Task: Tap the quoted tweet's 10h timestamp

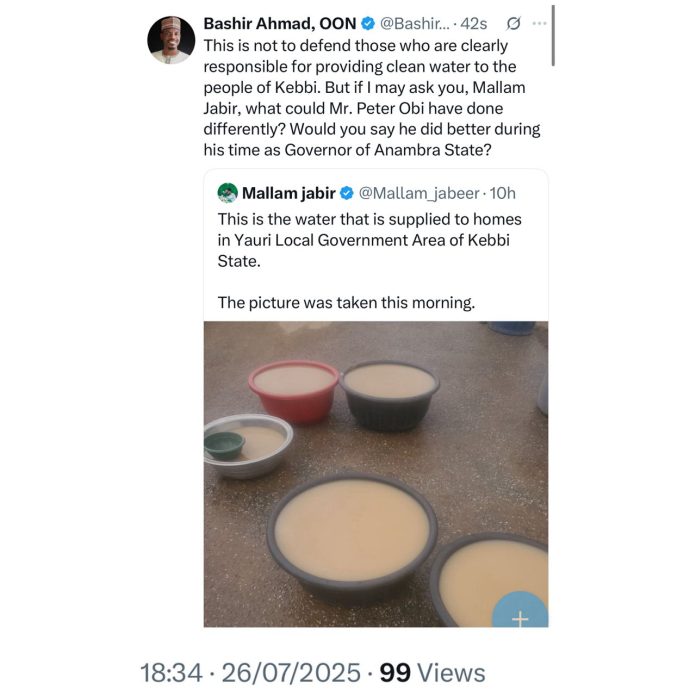Action: (x=502, y=193)
